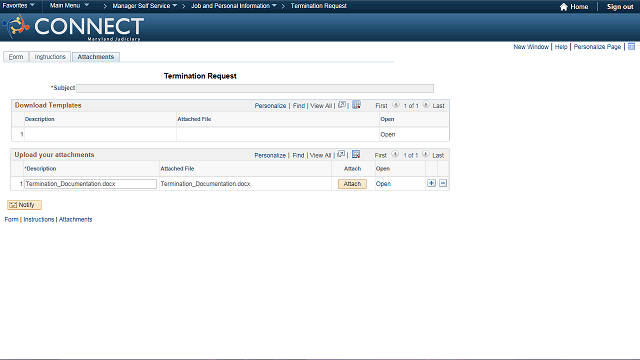Open the New Window link

531,47
